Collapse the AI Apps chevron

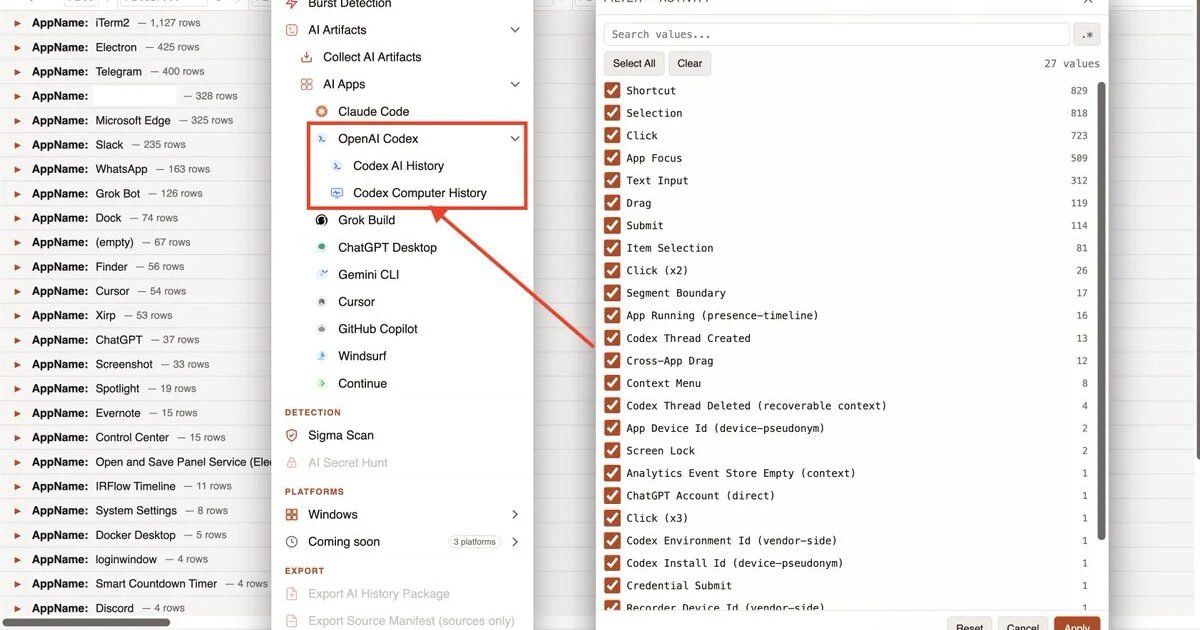tap(515, 85)
